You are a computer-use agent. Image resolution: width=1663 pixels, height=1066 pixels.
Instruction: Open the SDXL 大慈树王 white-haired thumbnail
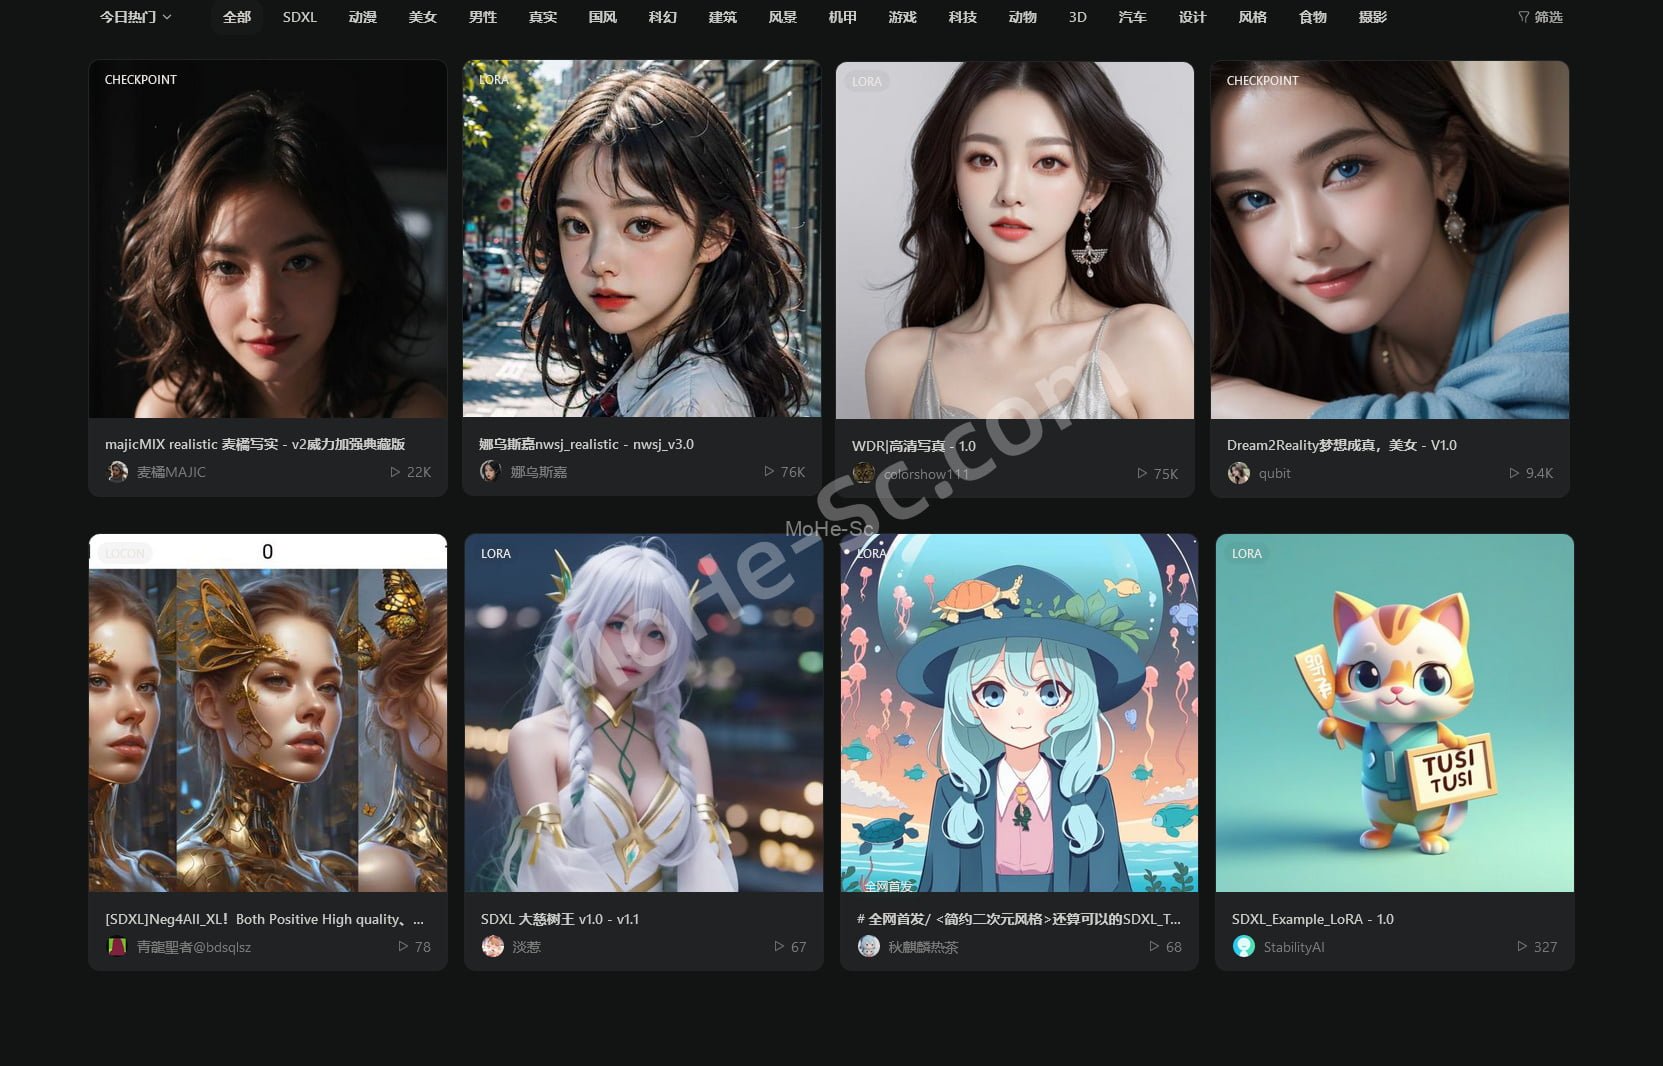[x=643, y=712]
